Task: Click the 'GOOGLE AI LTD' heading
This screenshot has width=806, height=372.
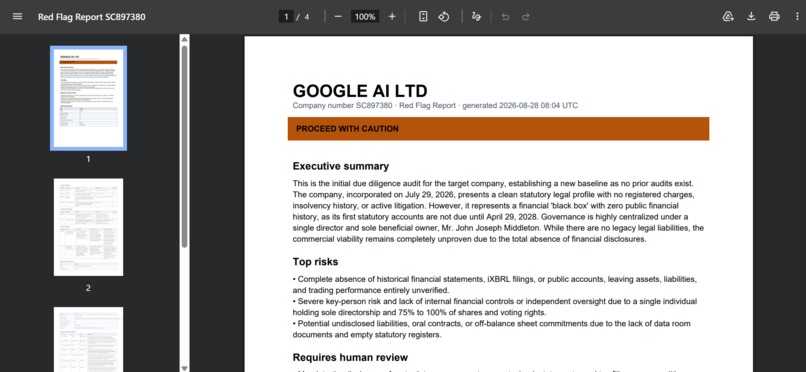Action: [x=360, y=91]
